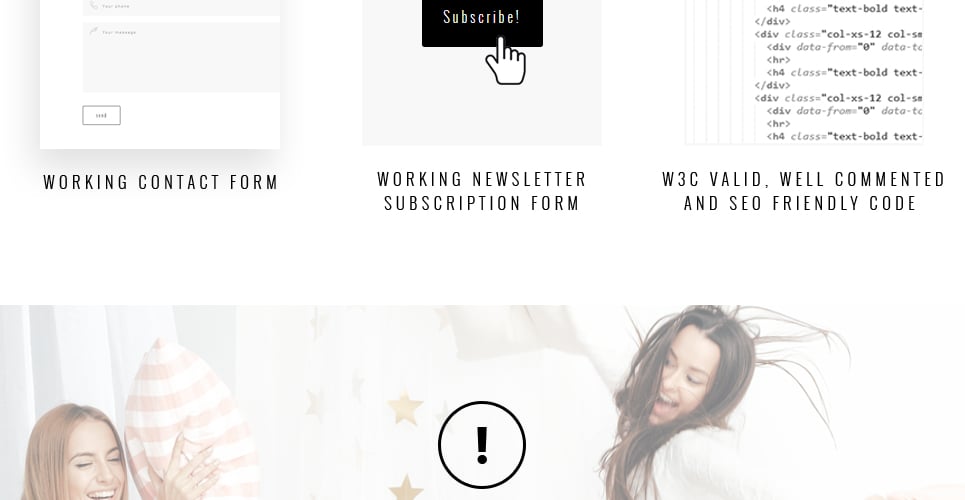Click the newsletter preview gray panel
965x500 pixels.
pos(482,73)
